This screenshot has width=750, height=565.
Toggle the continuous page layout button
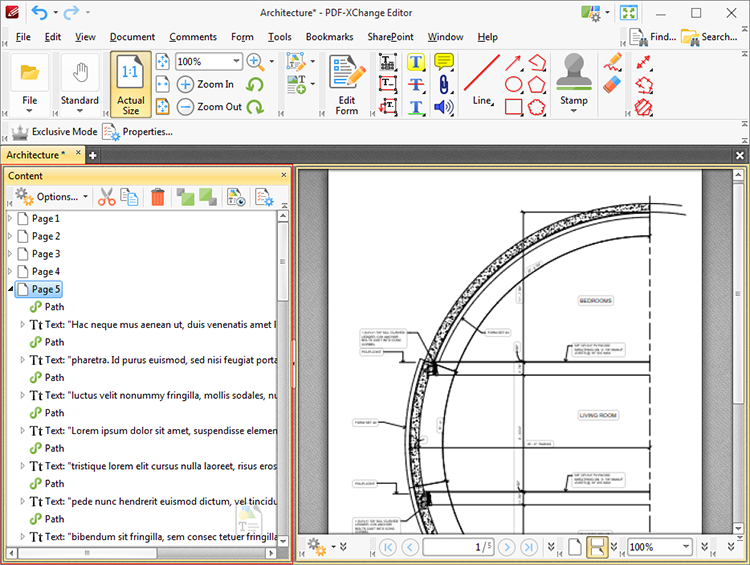pos(597,547)
